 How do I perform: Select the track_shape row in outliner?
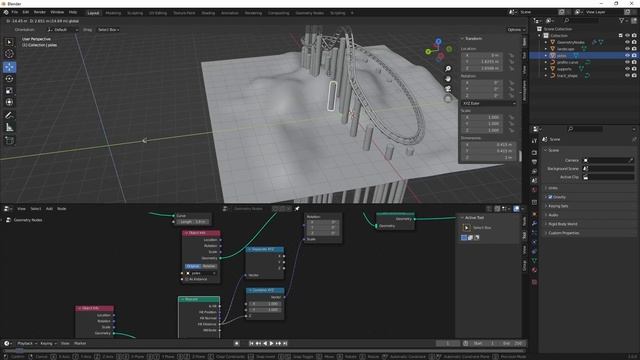click(x=567, y=76)
